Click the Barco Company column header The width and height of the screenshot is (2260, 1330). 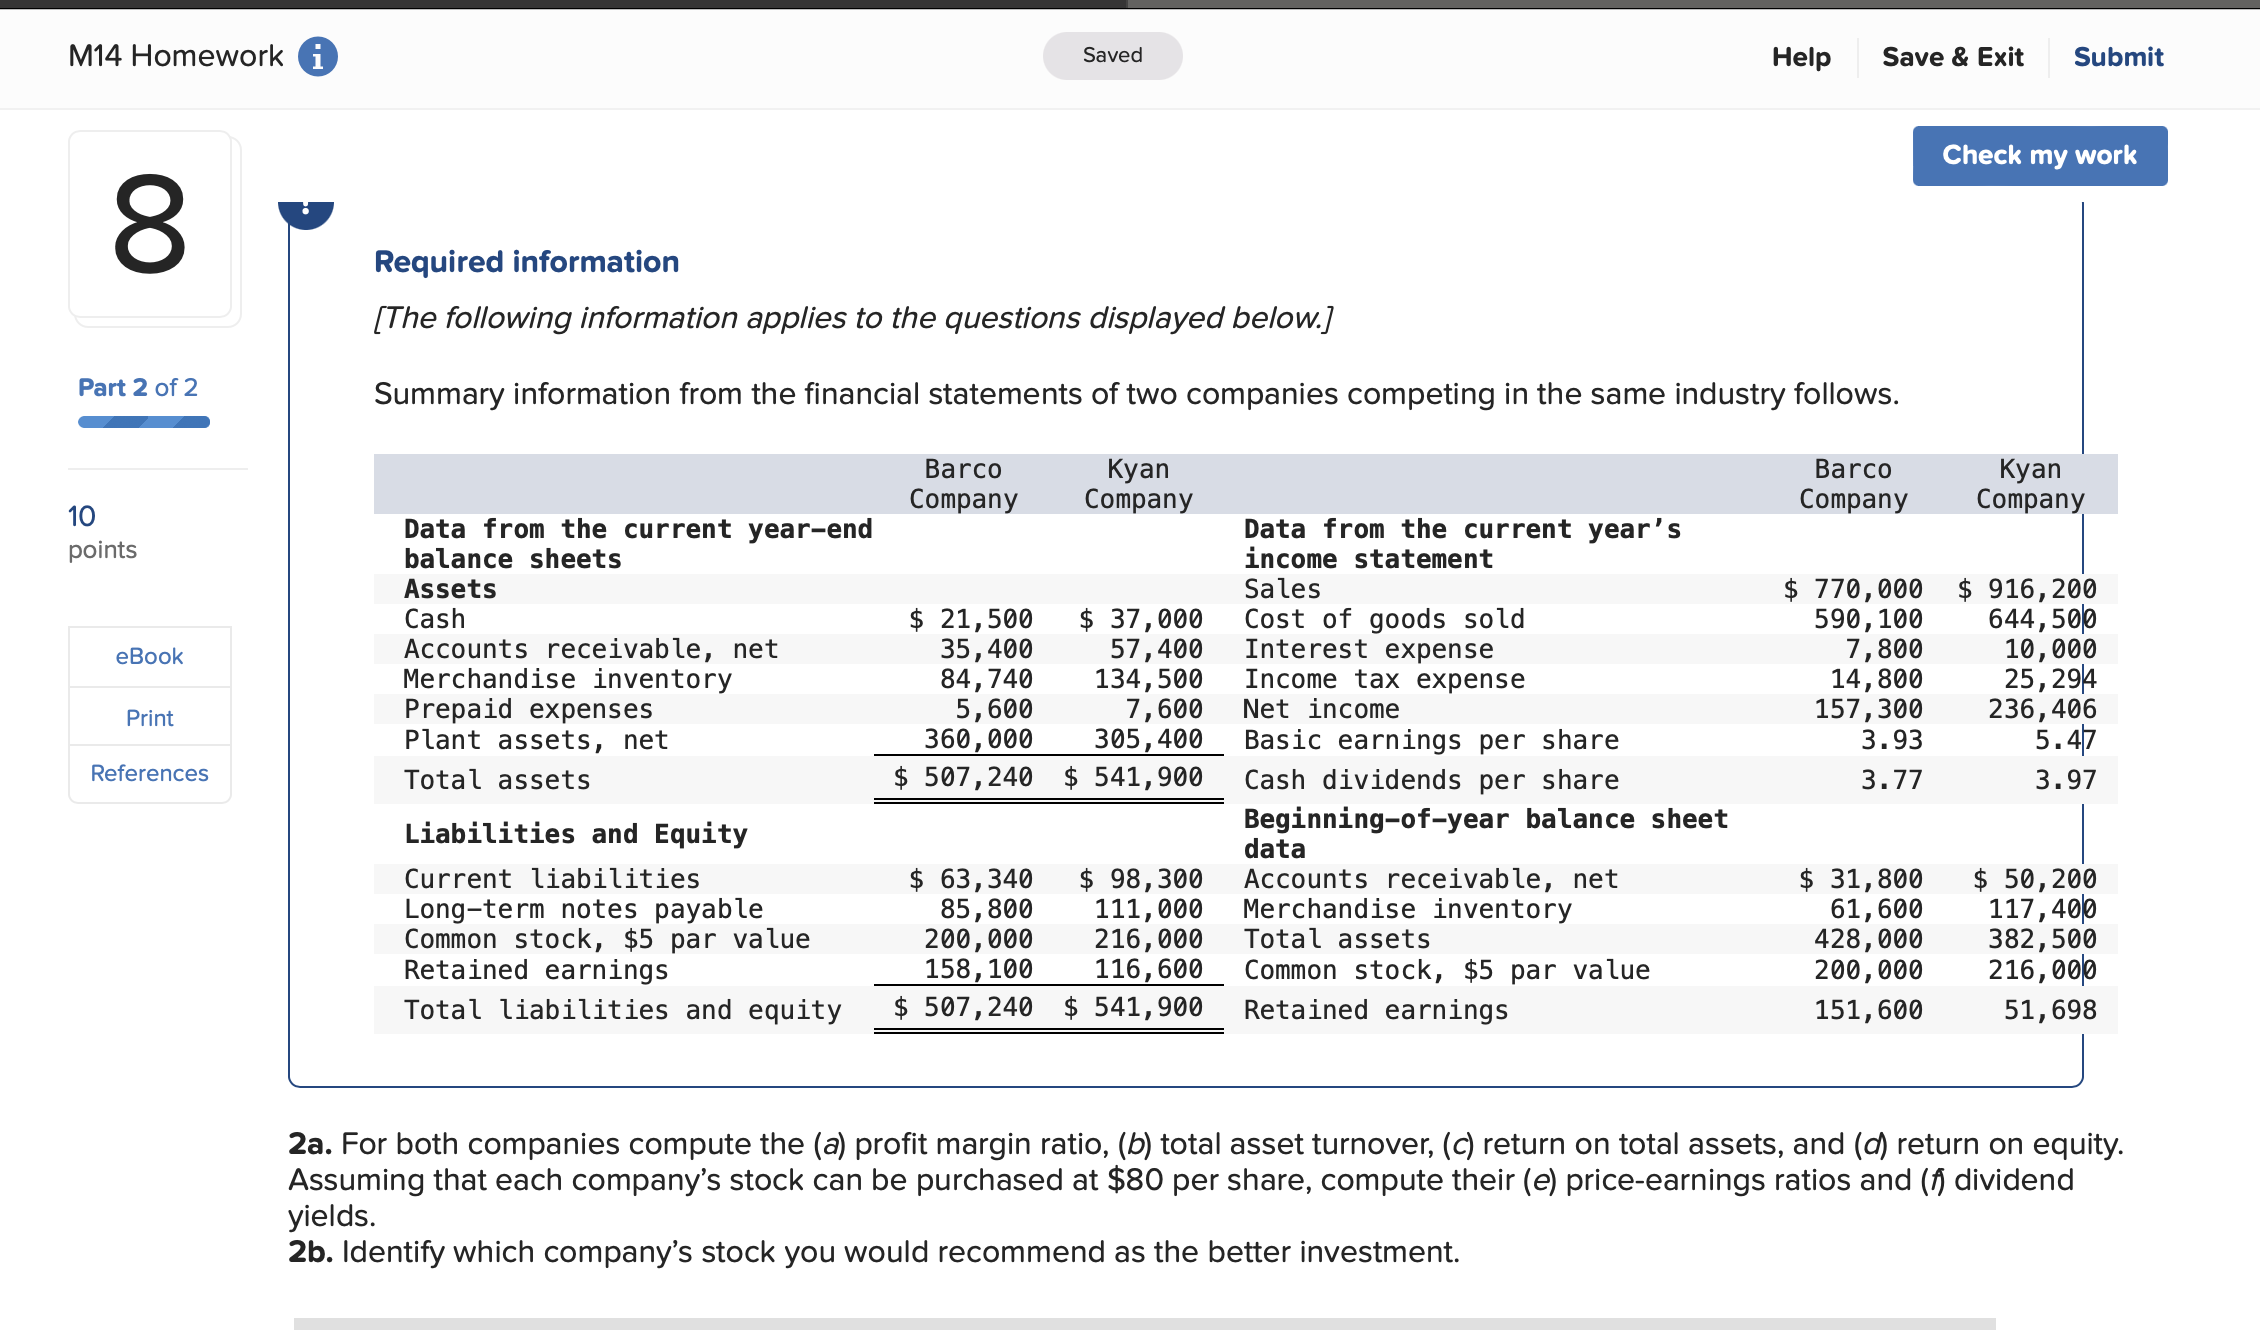[x=962, y=483]
